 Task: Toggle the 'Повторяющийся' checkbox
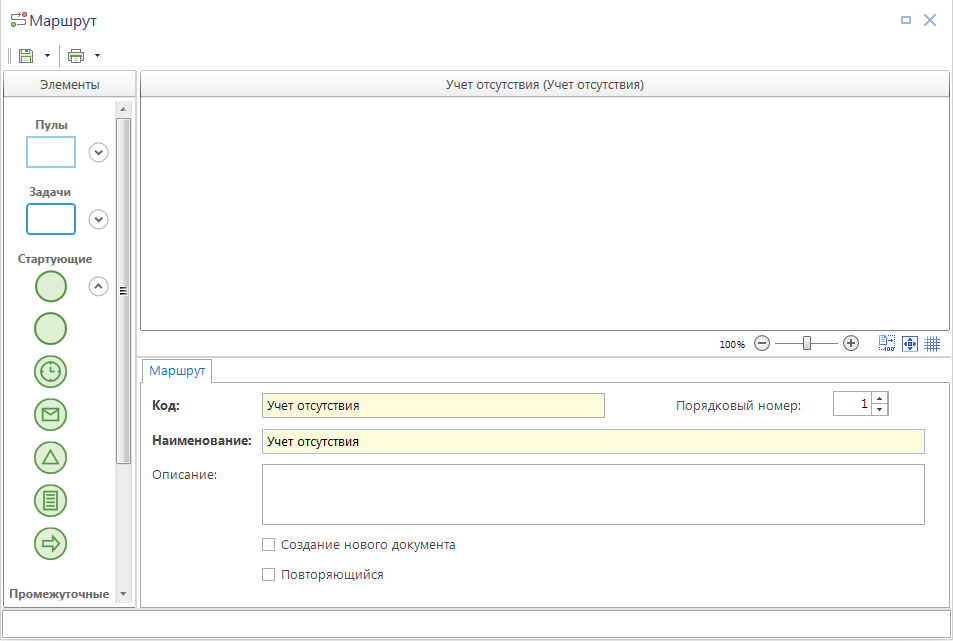[x=268, y=575]
